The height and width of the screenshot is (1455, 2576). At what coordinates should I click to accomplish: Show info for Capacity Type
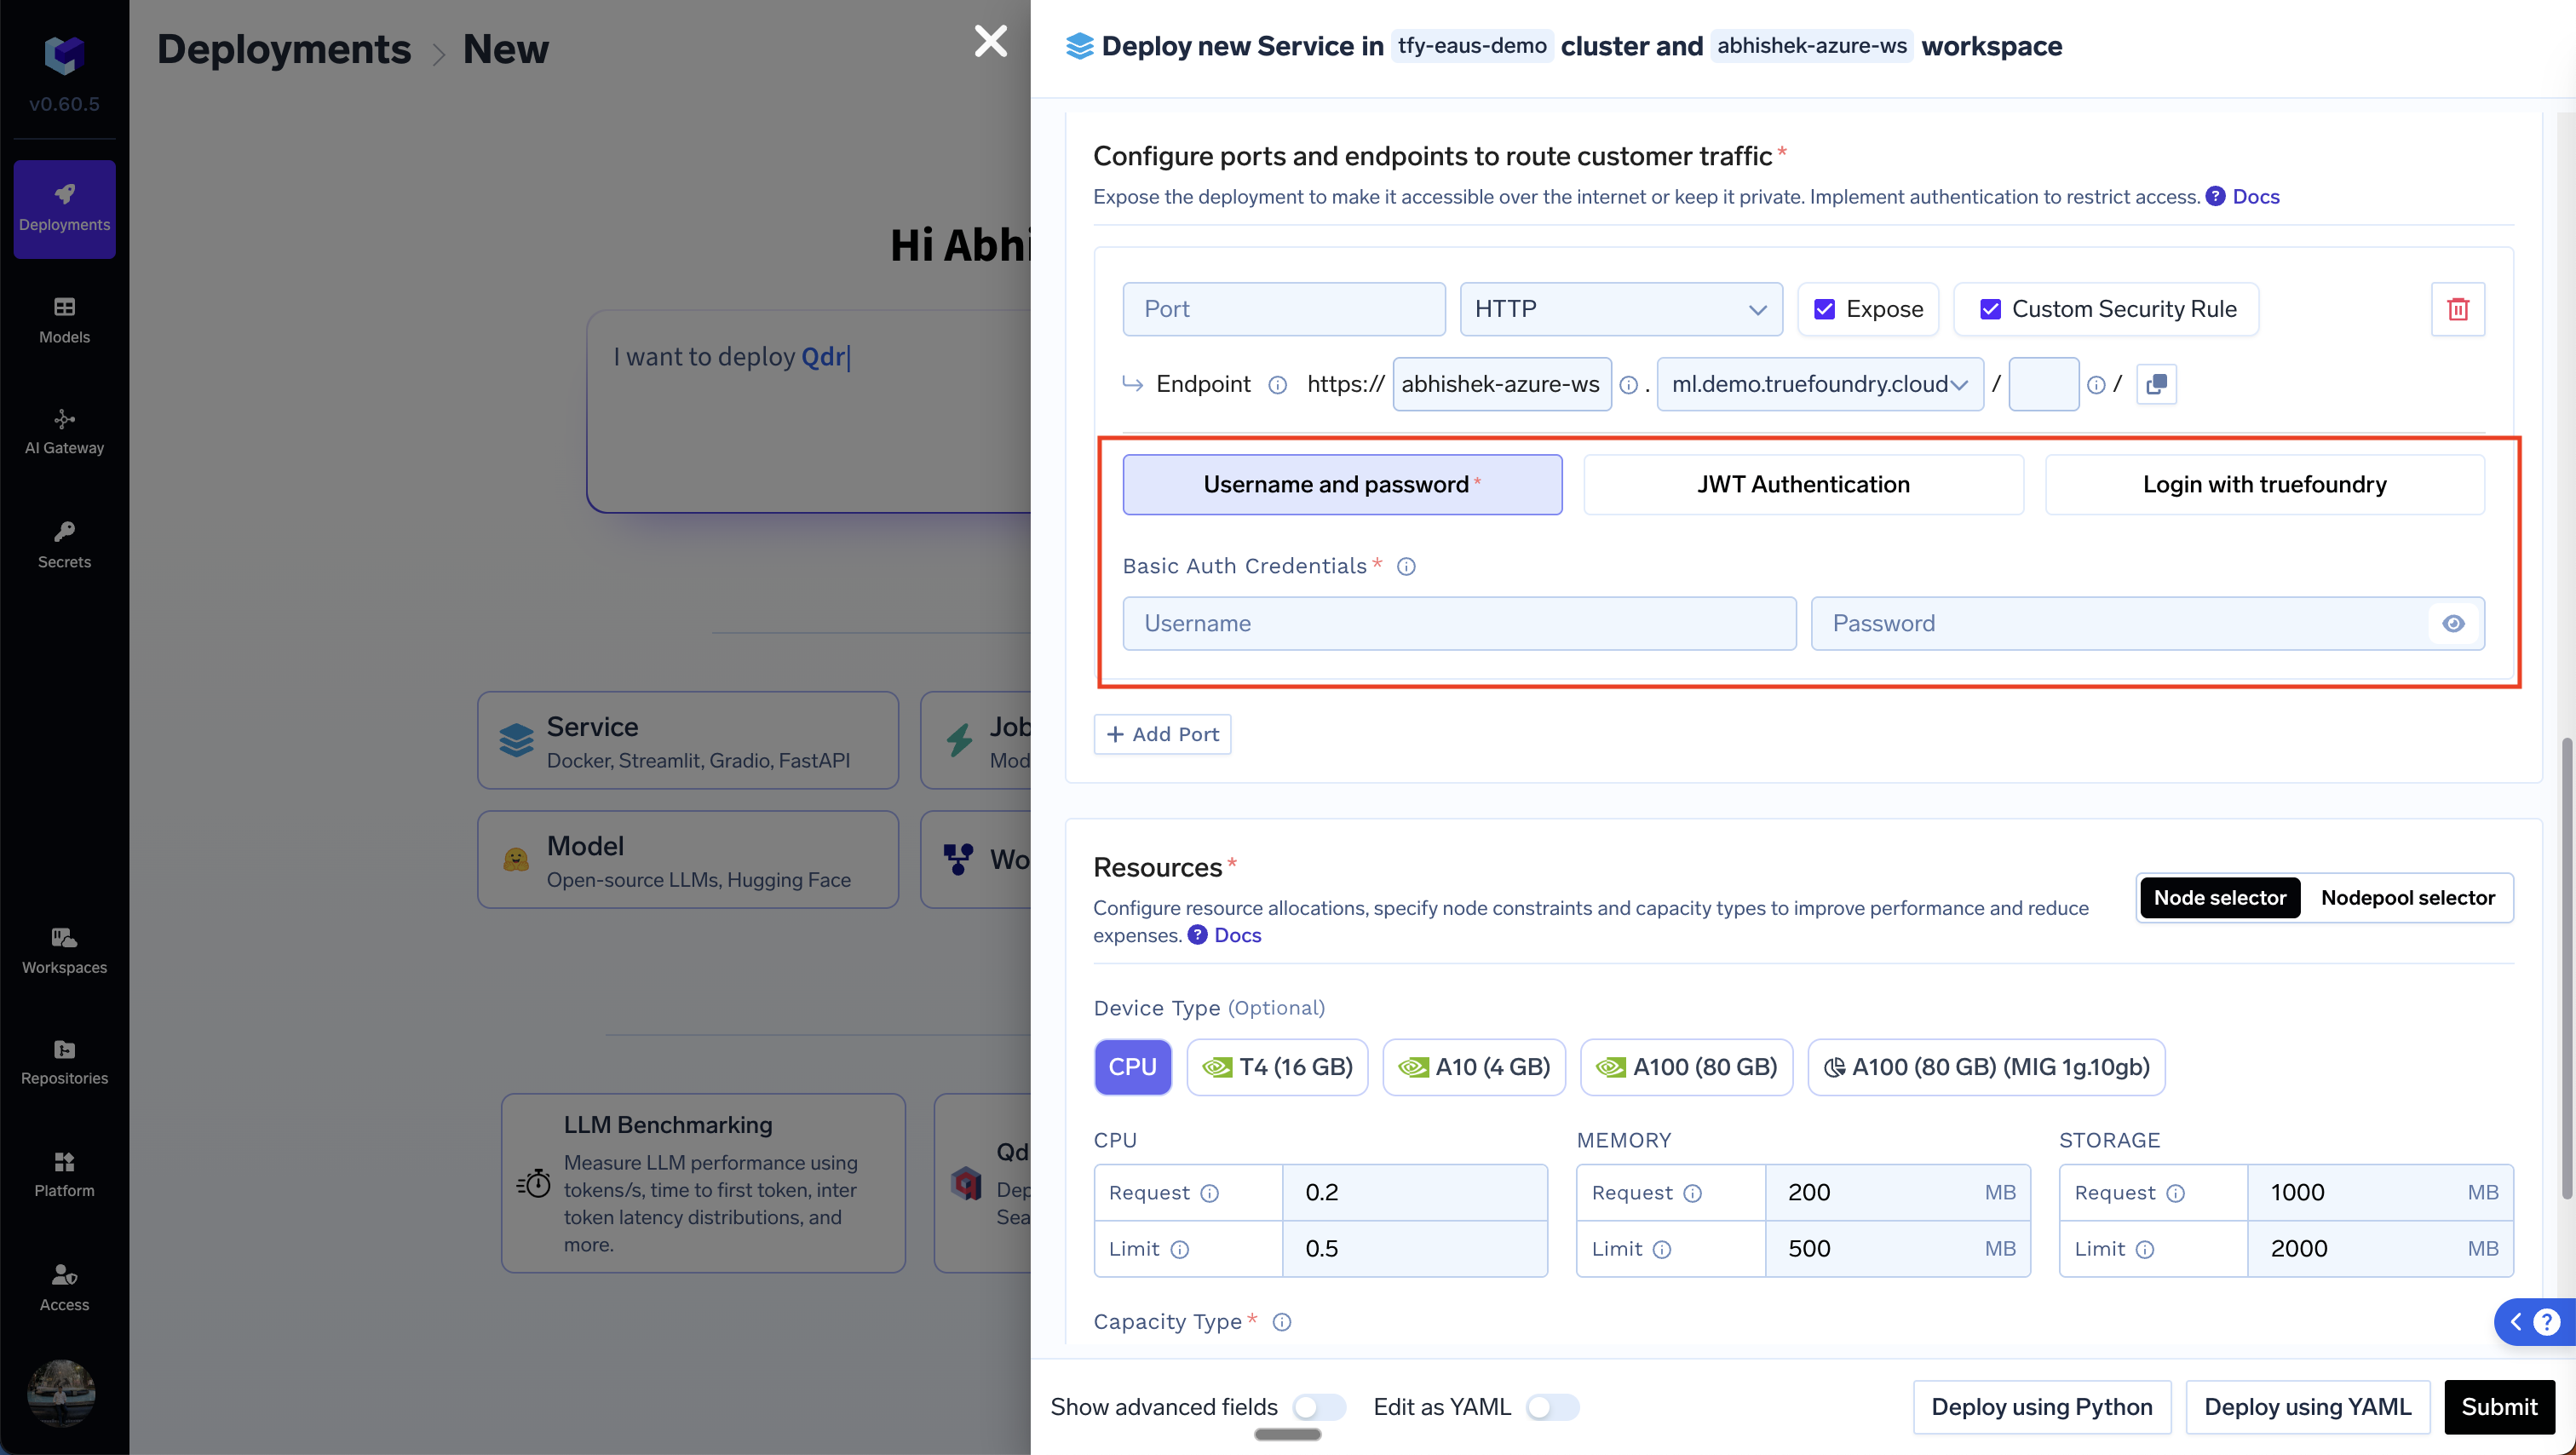pyautogui.click(x=1281, y=1322)
